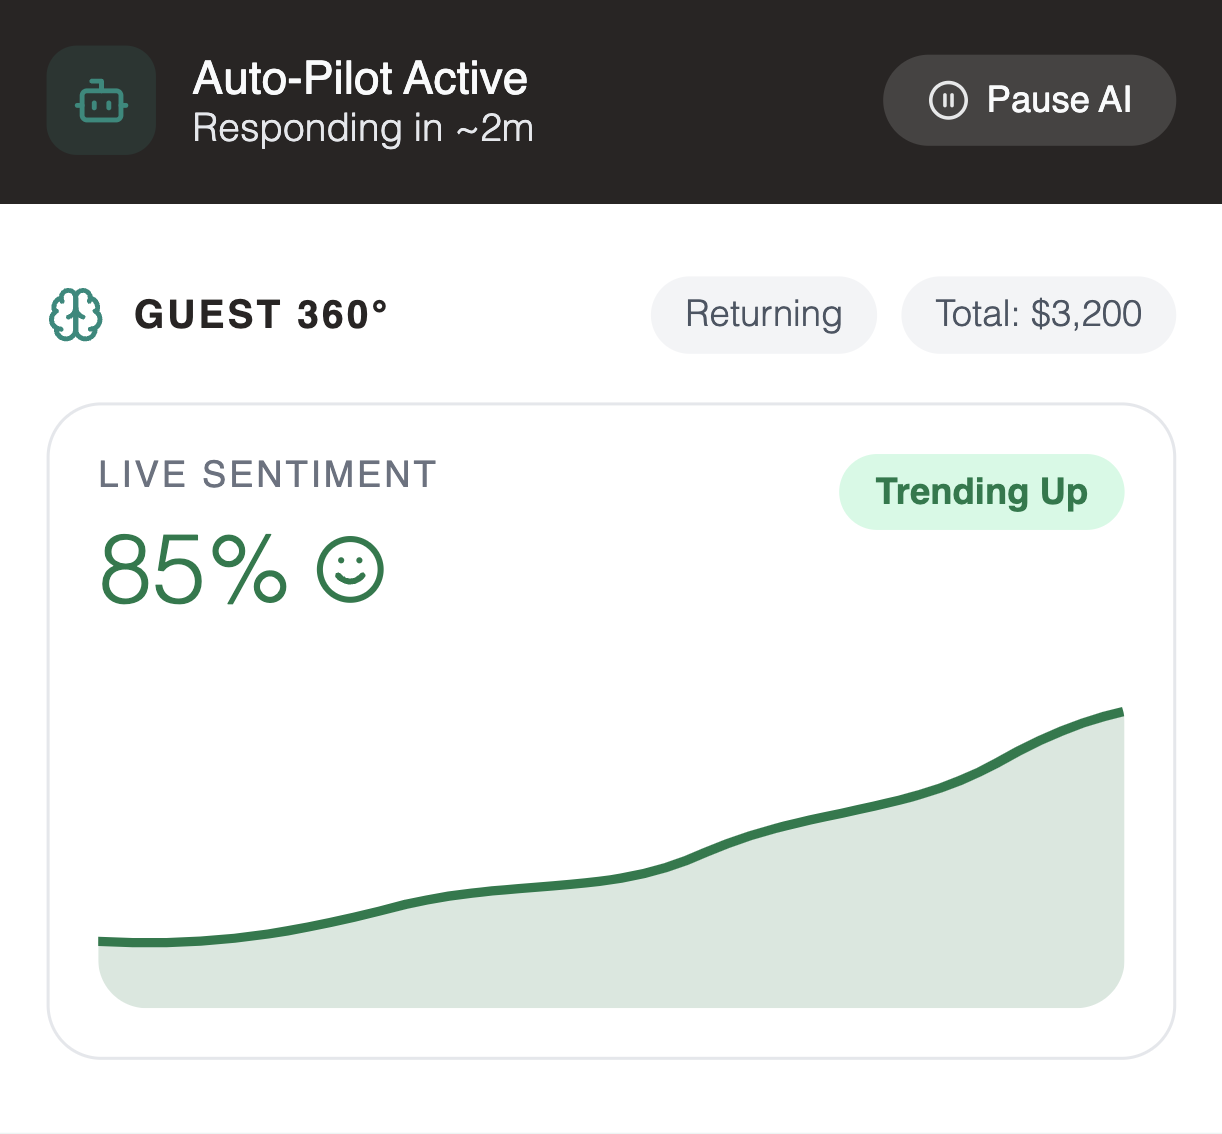The width and height of the screenshot is (1222, 1134).
Task: Click the degree symbol in GUEST 360°
Action: click(379, 304)
